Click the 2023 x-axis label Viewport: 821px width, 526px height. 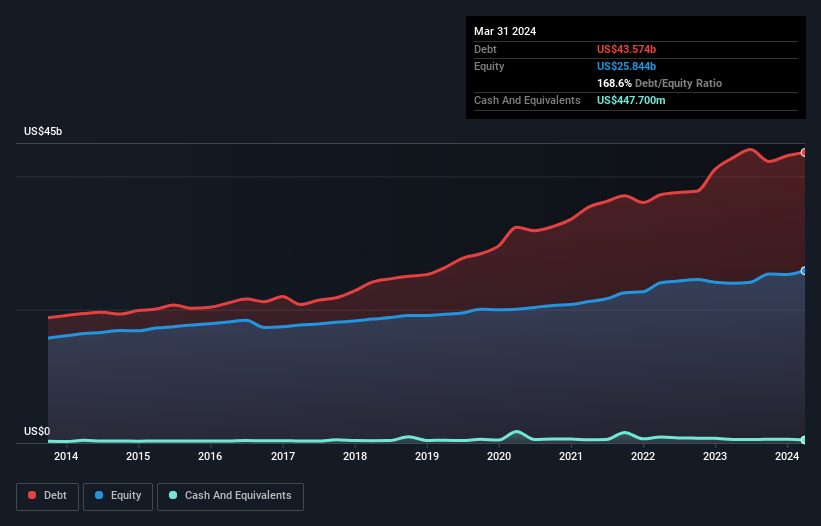click(x=715, y=456)
